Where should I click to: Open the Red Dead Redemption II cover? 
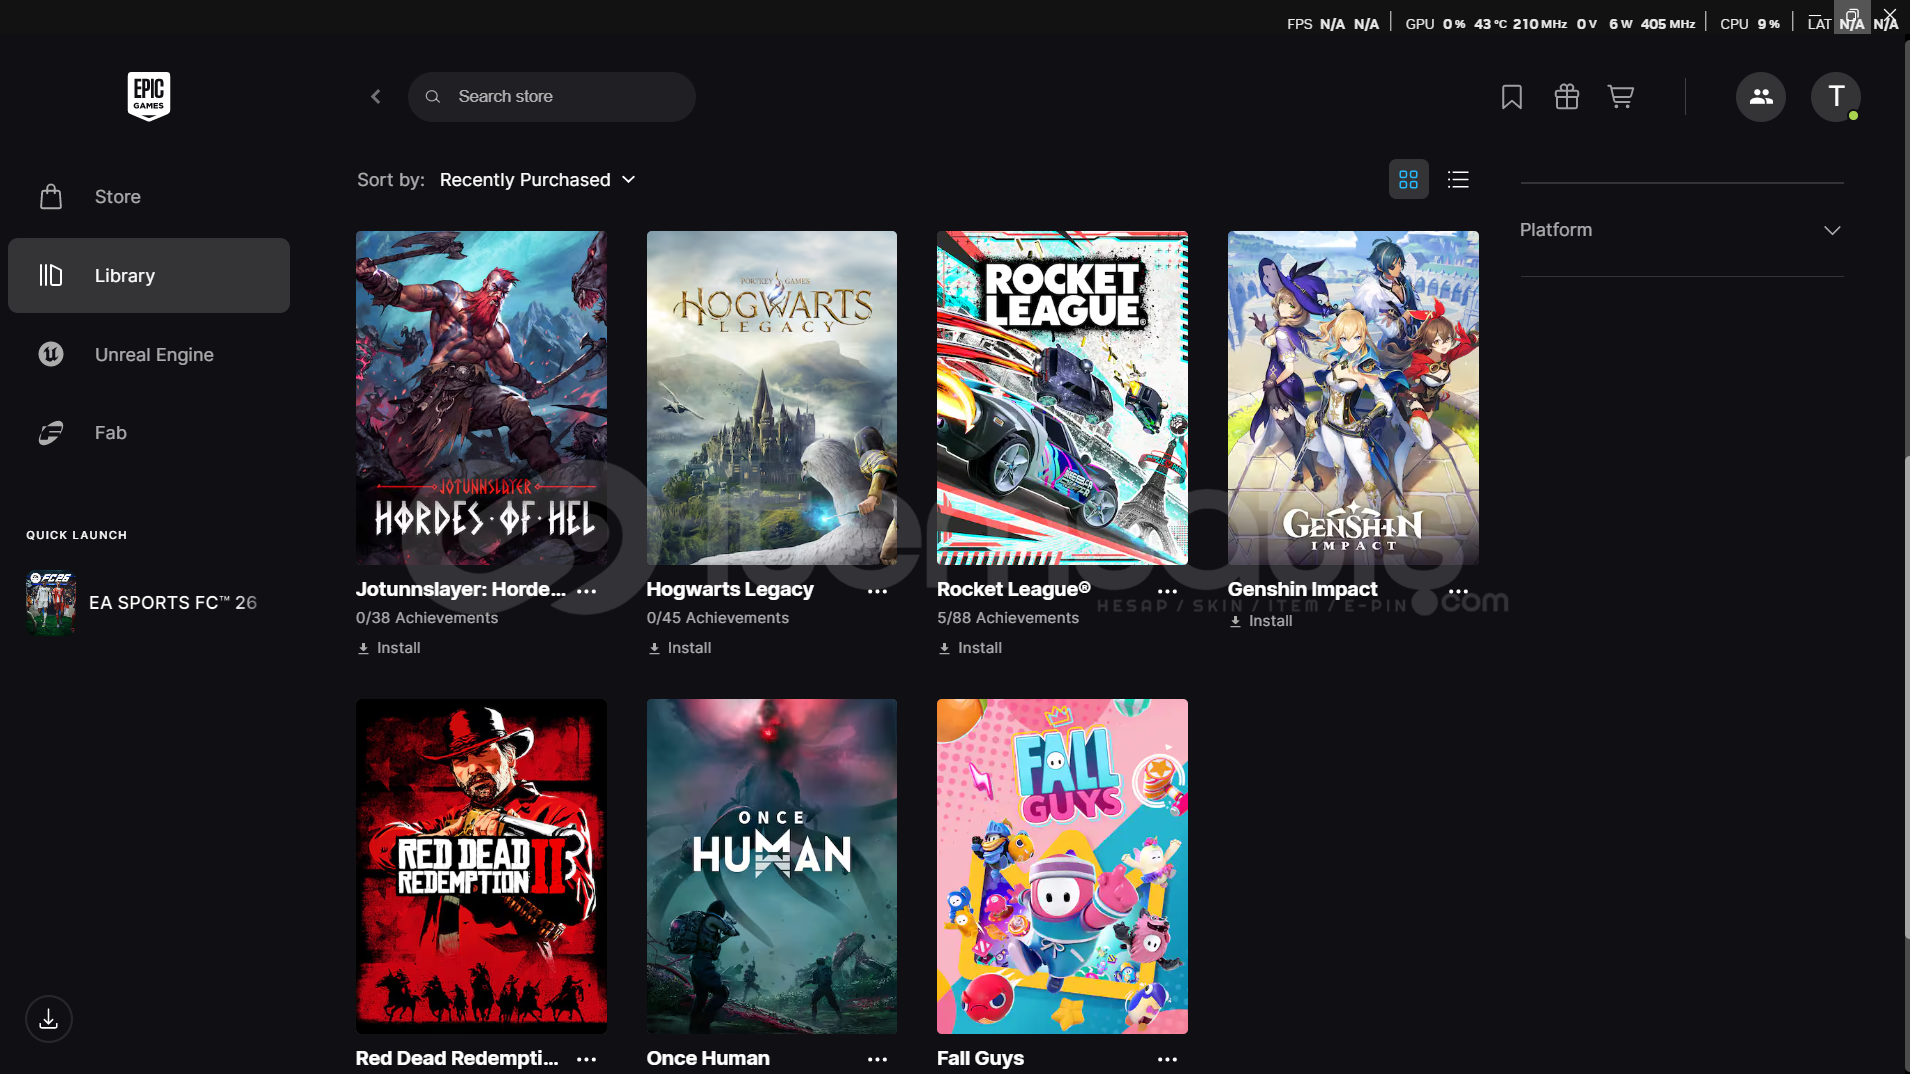[481, 866]
